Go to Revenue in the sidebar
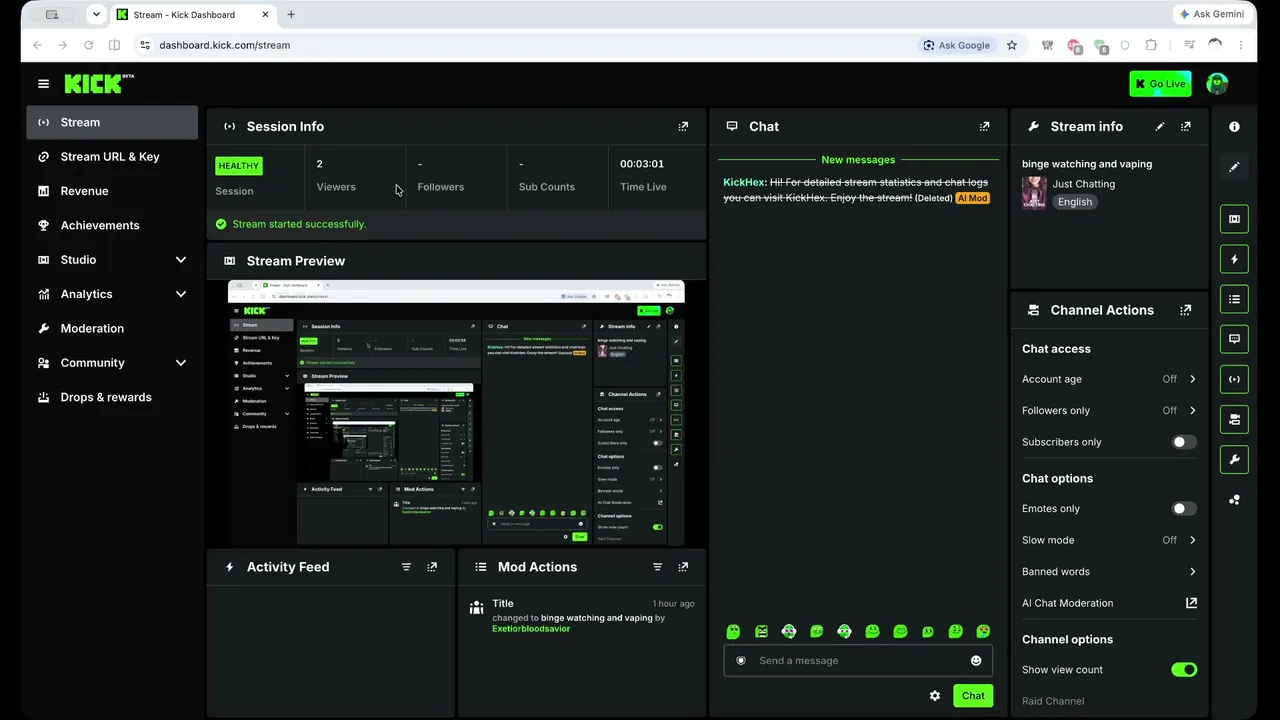Viewport: 1280px width, 720px height. pyautogui.click(x=112, y=191)
